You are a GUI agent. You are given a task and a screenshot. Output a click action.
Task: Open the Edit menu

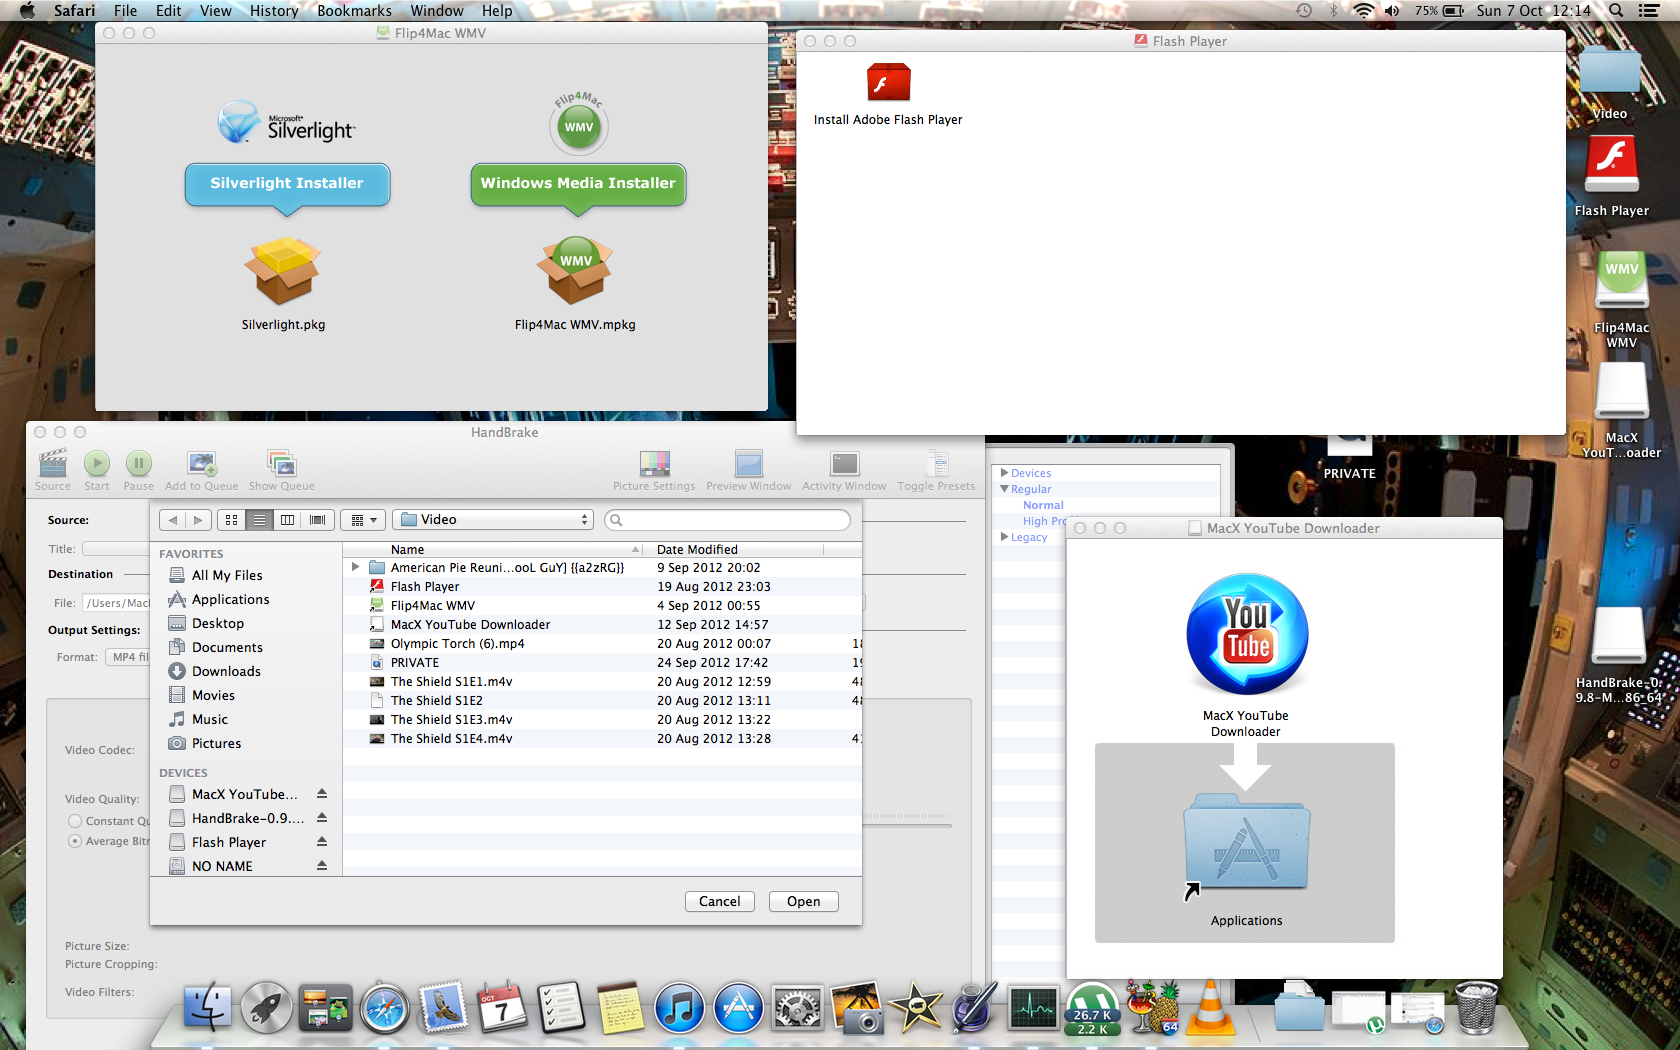169,11
